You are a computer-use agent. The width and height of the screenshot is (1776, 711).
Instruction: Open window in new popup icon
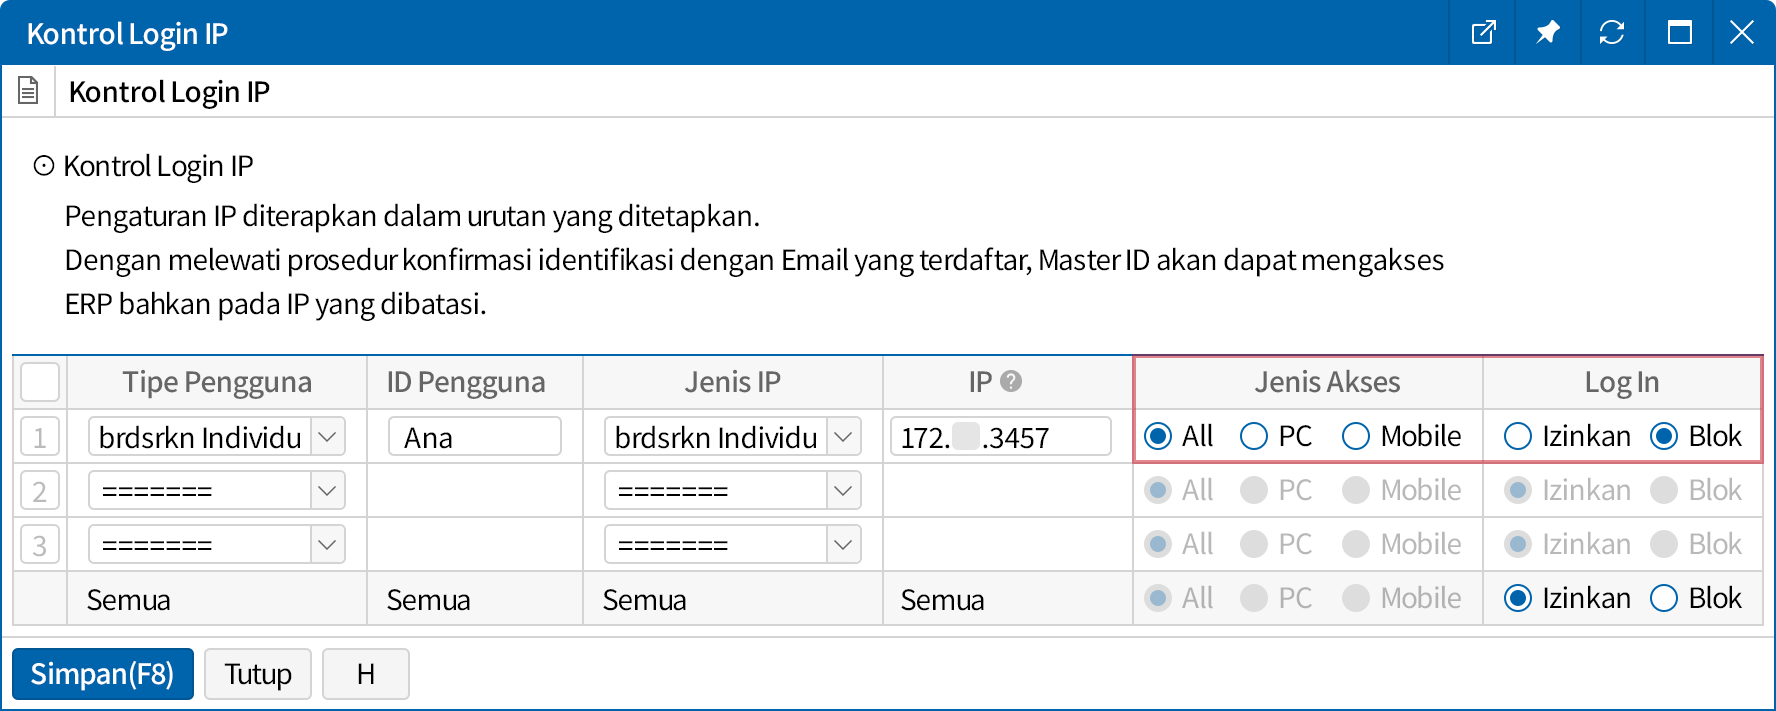pyautogui.click(x=1483, y=33)
